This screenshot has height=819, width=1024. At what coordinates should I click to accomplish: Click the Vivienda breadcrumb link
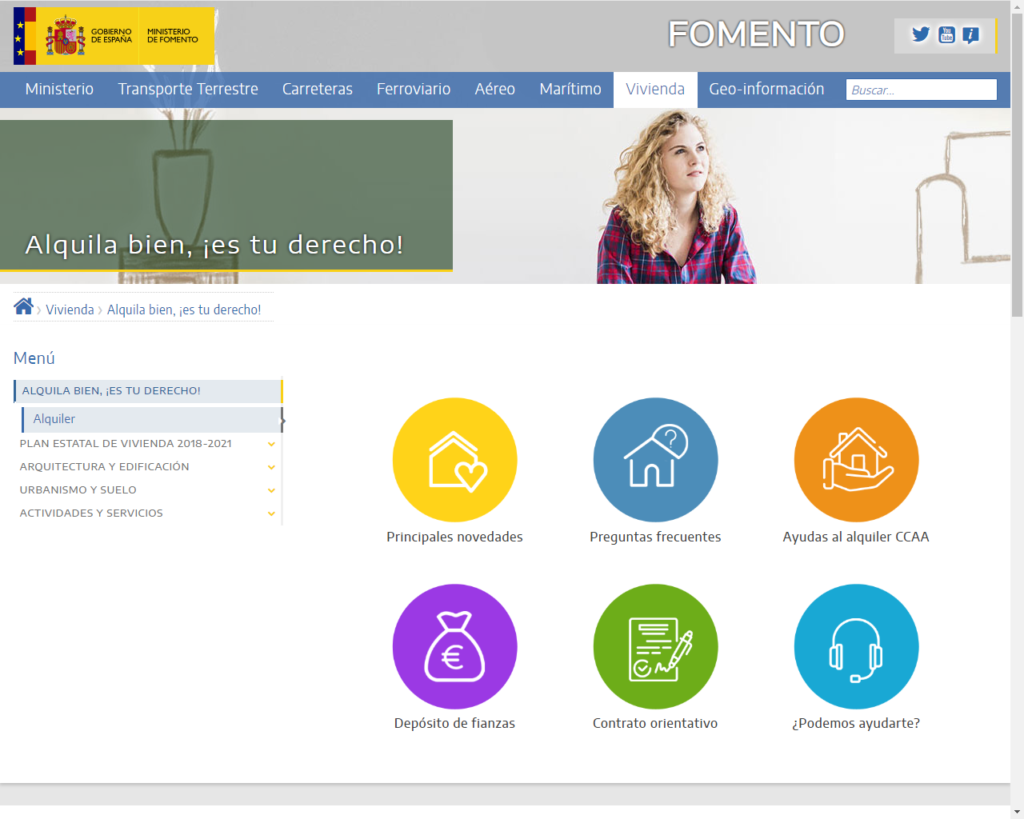coord(70,310)
